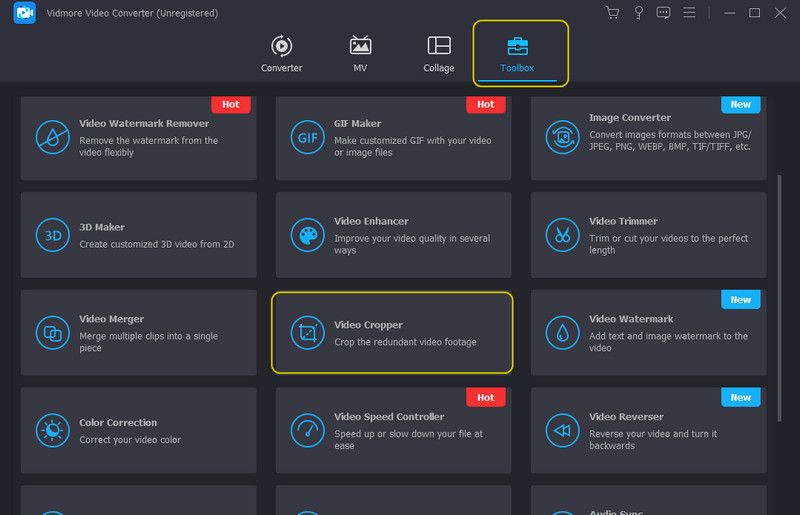Image resolution: width=800 pixels, height=515 pixels.
Task: Click the shopping cart icon in title bar
Action: (x=613, y=13)
